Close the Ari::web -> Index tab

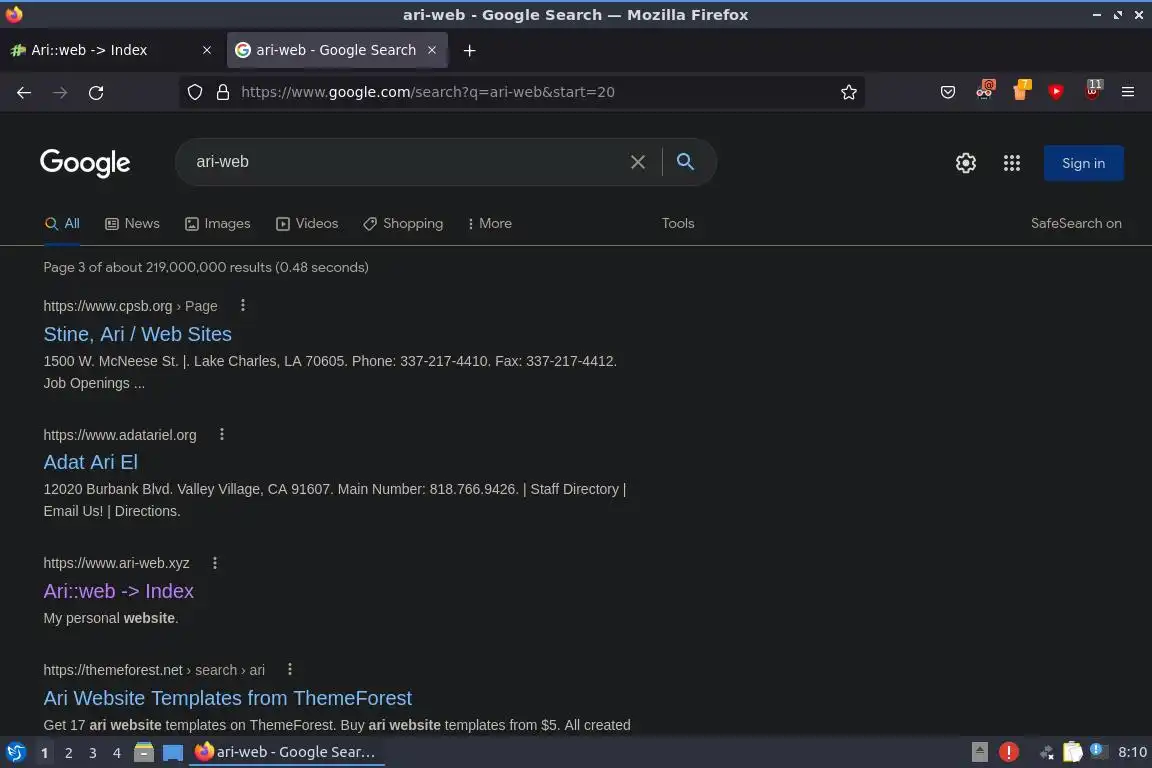coord(206,50)
